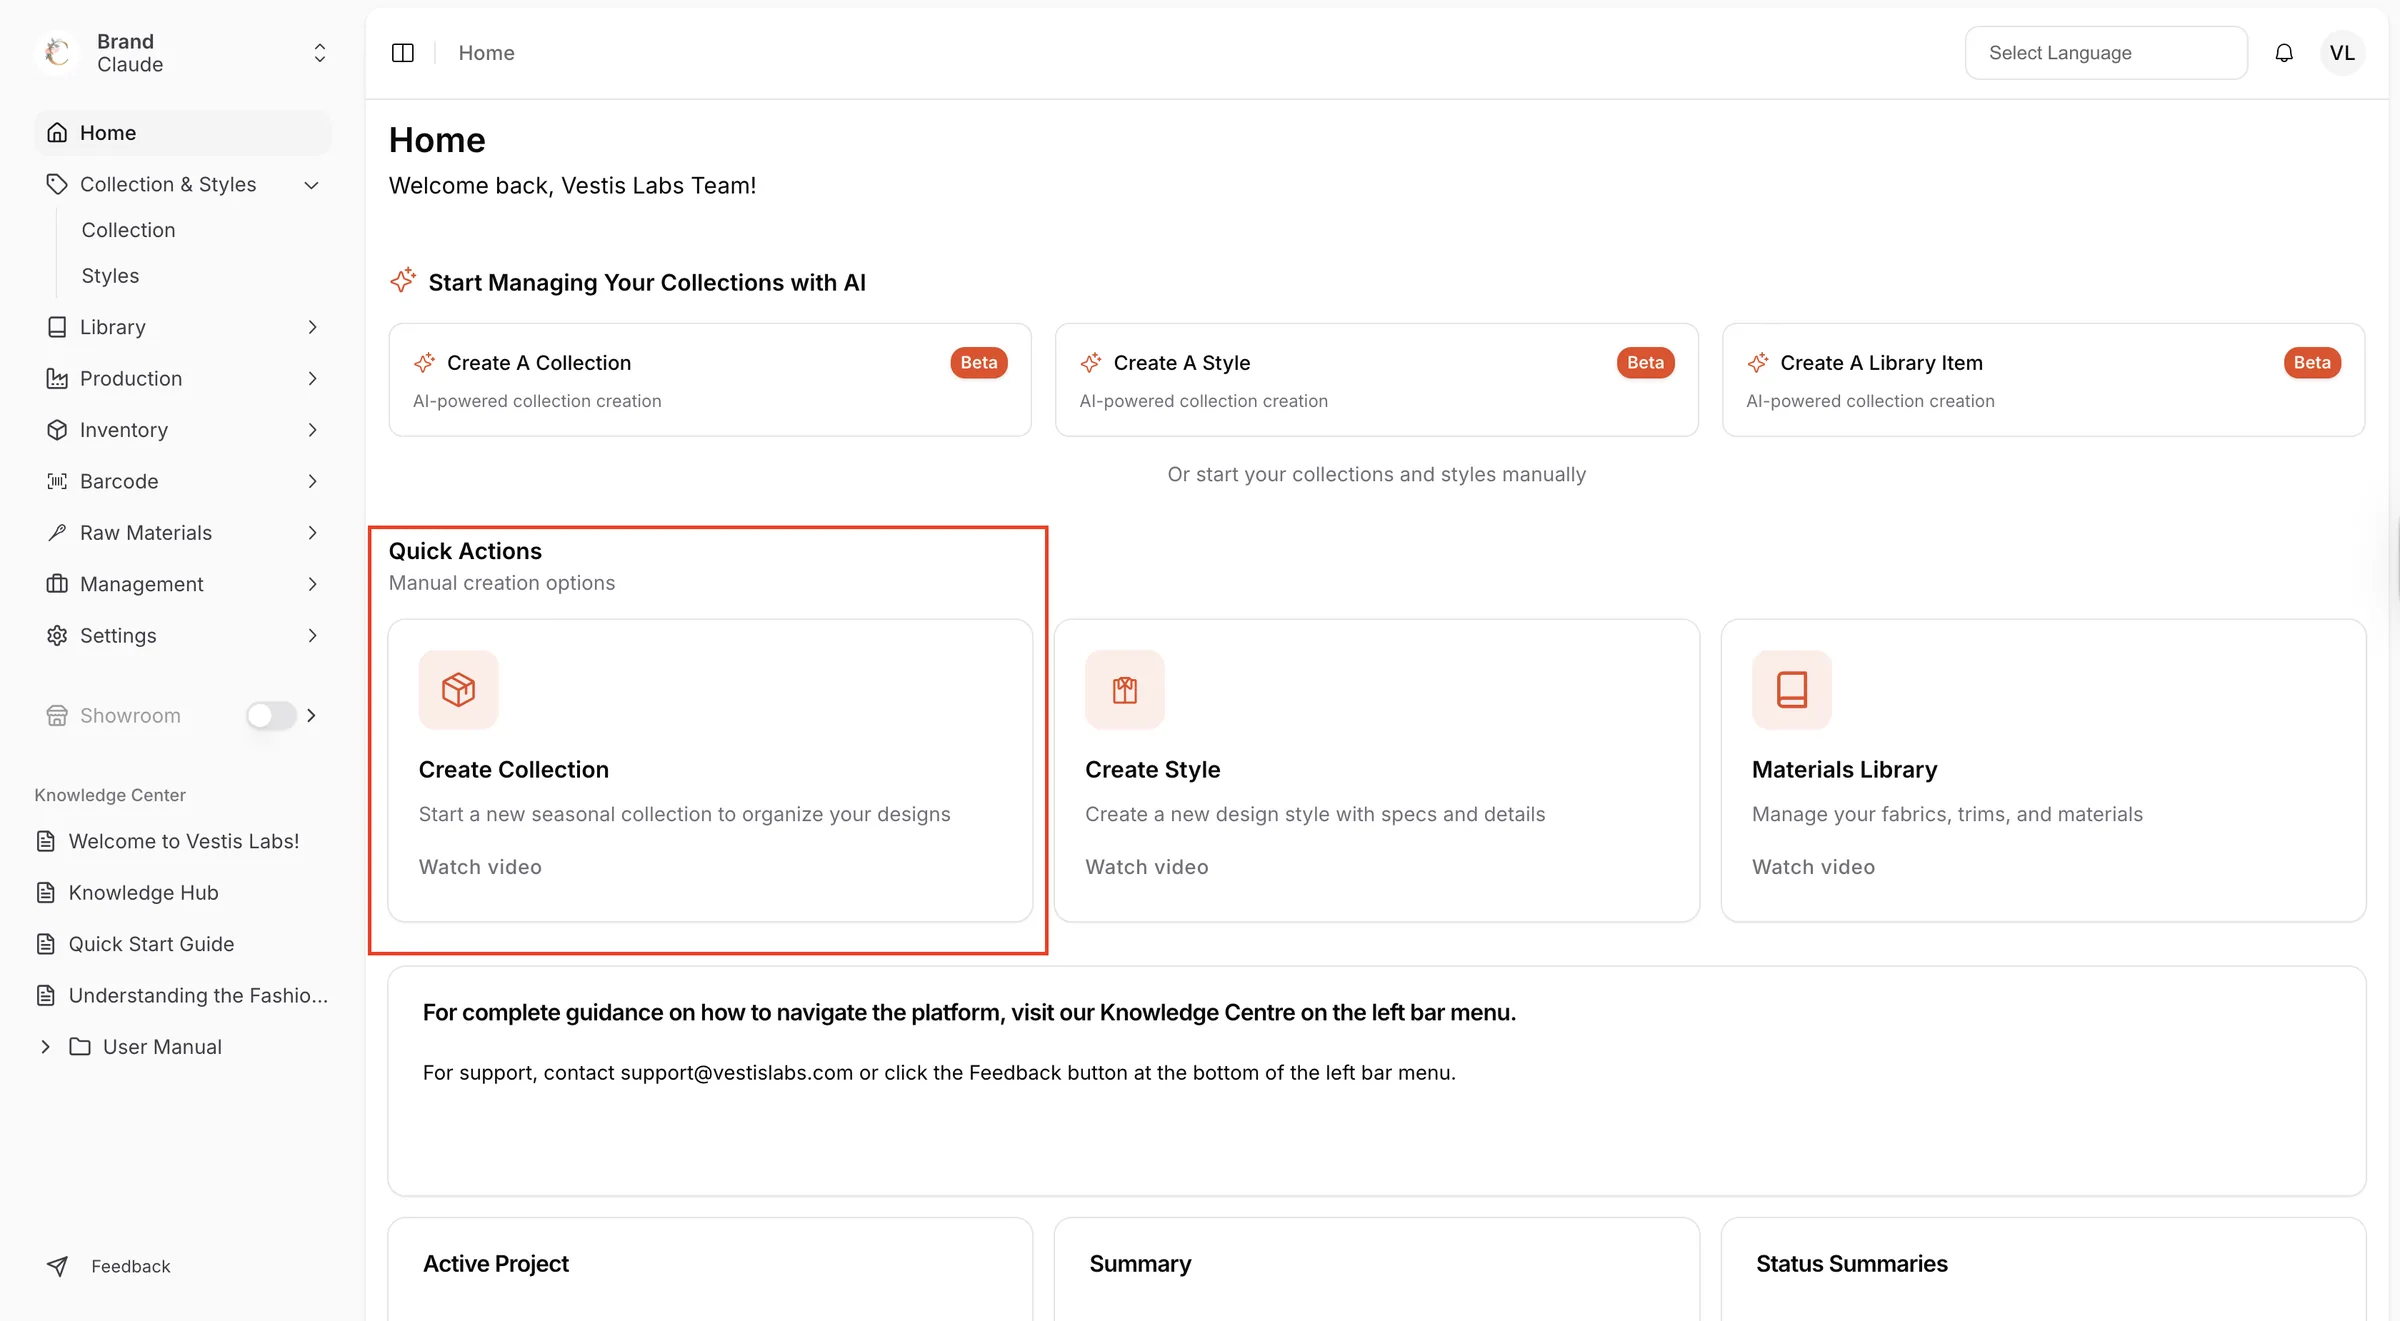Open Welcome to Vestis Labs! article
The width and height of the screenshot is (2400, 1321).
(183, 841)
